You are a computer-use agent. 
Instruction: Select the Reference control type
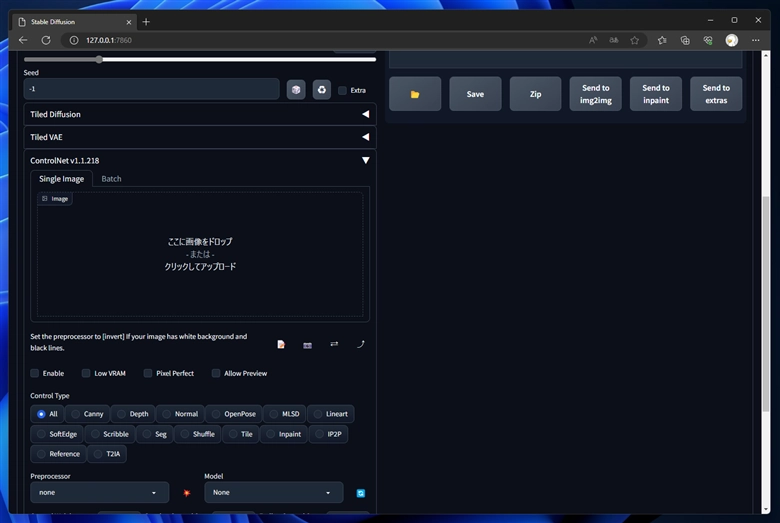point(58,454)
